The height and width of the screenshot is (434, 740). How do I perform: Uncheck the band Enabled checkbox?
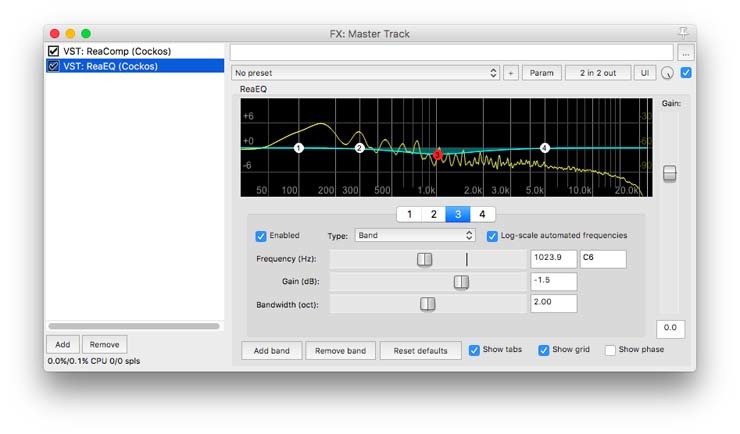[x=261, y=236]
